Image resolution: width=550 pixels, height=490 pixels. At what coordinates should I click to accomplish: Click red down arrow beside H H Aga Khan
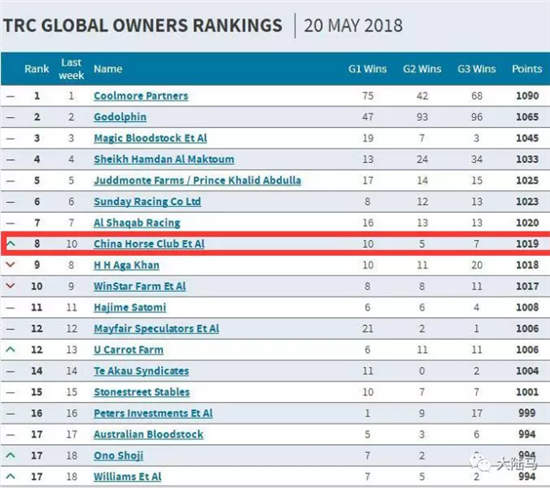point(11,264)
